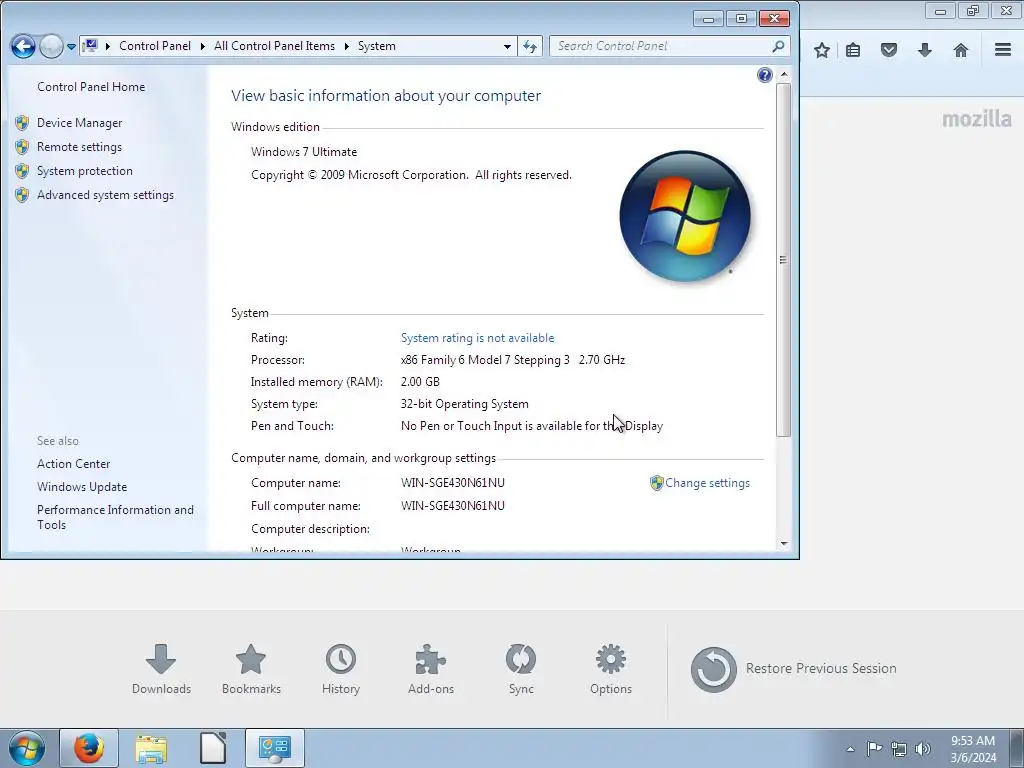Open Remote settings
The height and width of the screenshot is (768, 1024).
click(x=79, y=147)
